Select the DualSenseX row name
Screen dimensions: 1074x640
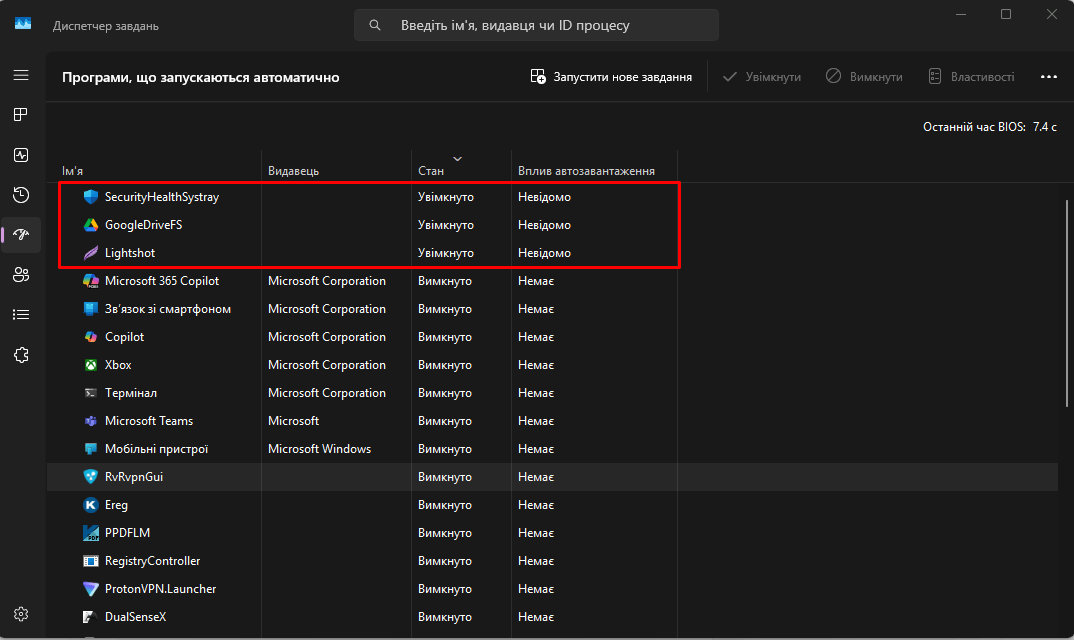(x=136, y=617)
